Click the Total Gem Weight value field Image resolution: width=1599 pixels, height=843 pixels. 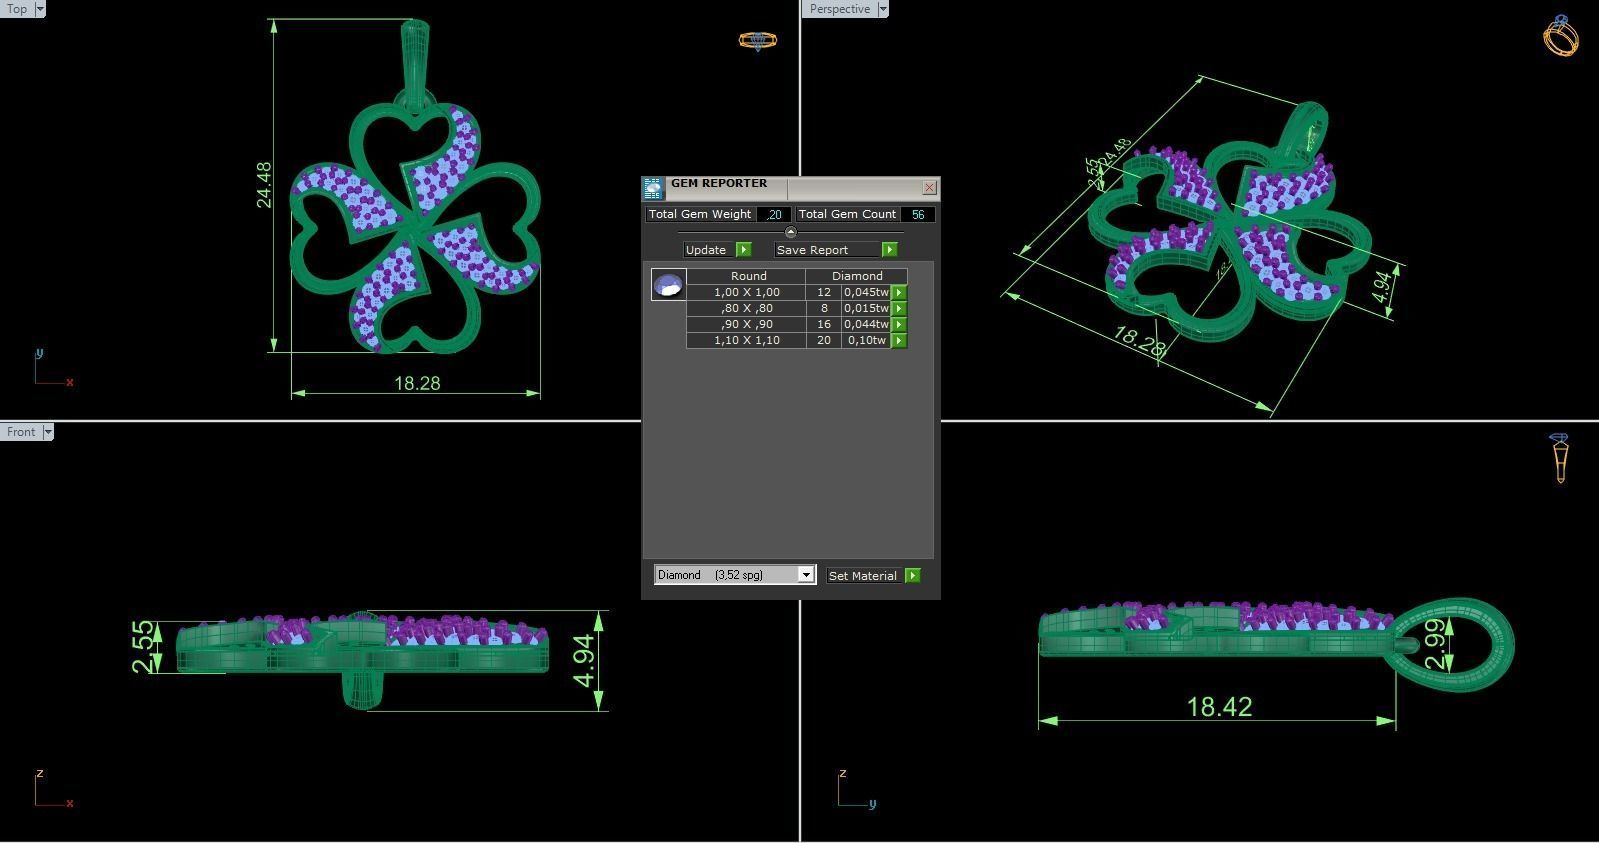coord(774,214)
